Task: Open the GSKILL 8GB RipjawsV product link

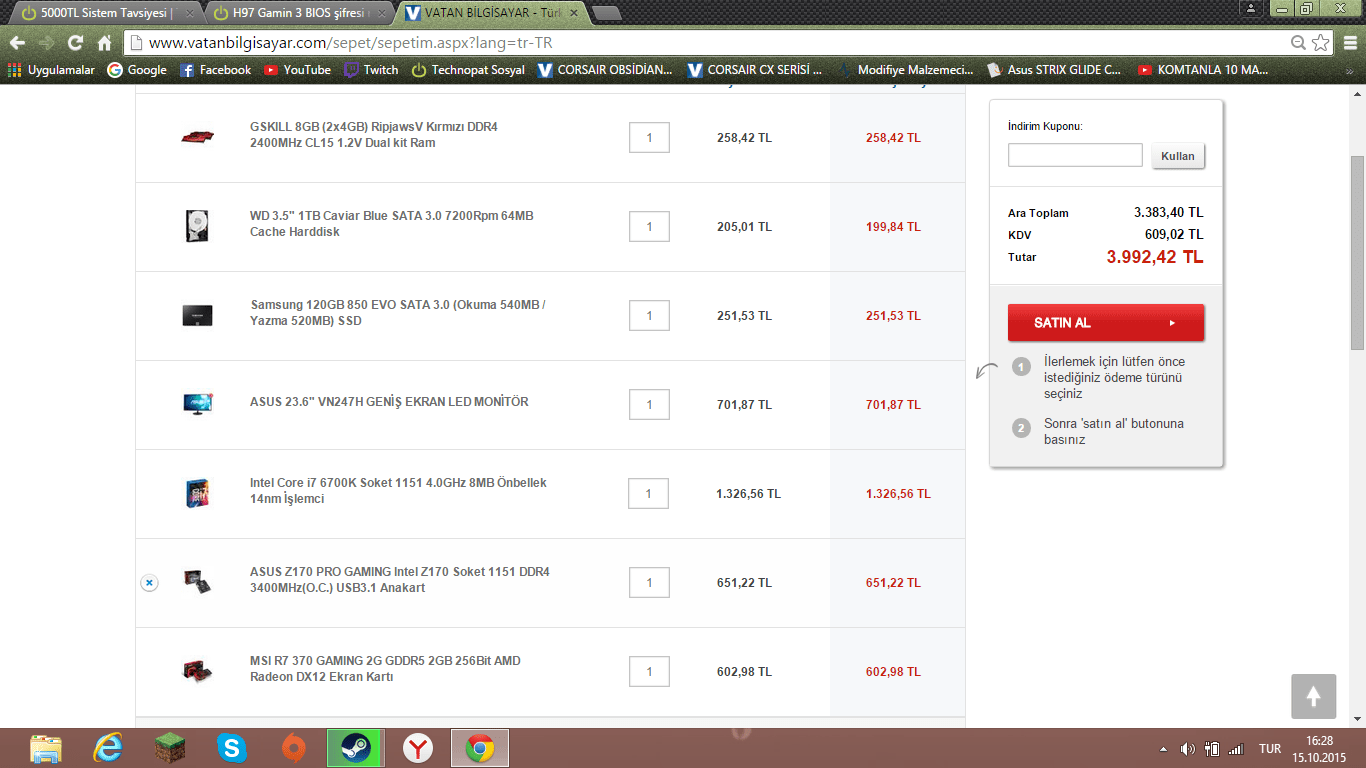Action: (373, 135)
